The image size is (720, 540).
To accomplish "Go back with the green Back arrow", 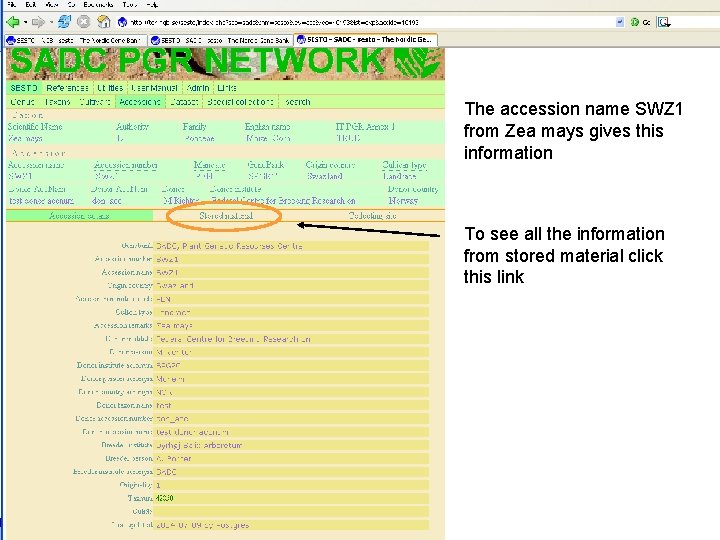I will 12,22.
